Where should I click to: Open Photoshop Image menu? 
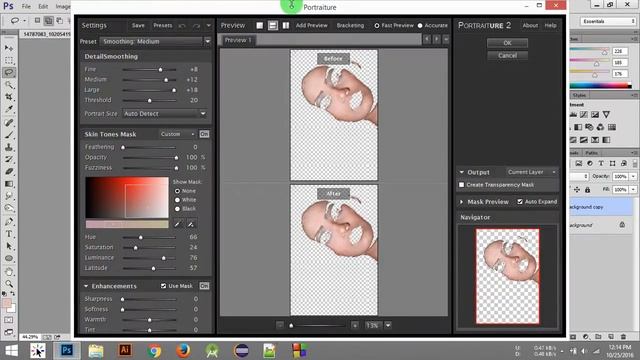click(63, 7)
